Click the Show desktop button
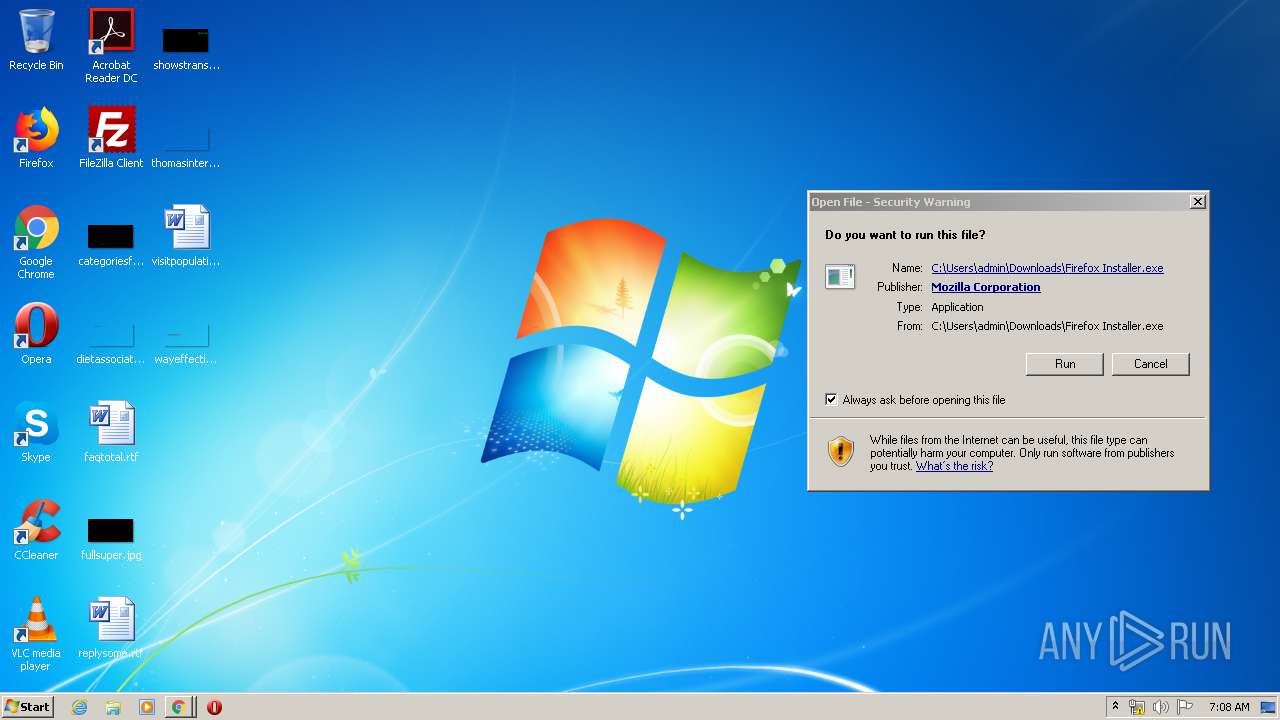Image resolution: width=1280 pixels, height=720 pixels. coord(1269,707)
